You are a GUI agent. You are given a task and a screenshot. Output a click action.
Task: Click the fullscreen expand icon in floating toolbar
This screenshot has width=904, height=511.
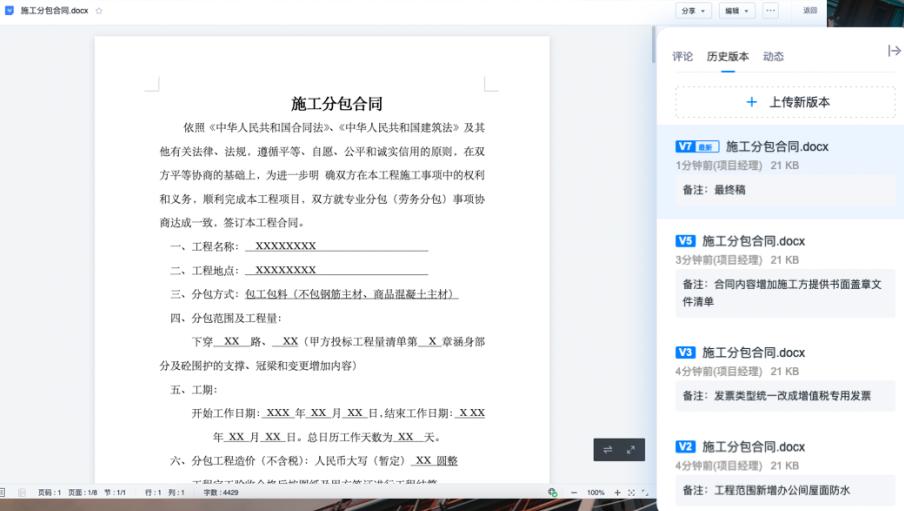click(x=631, y=450)
